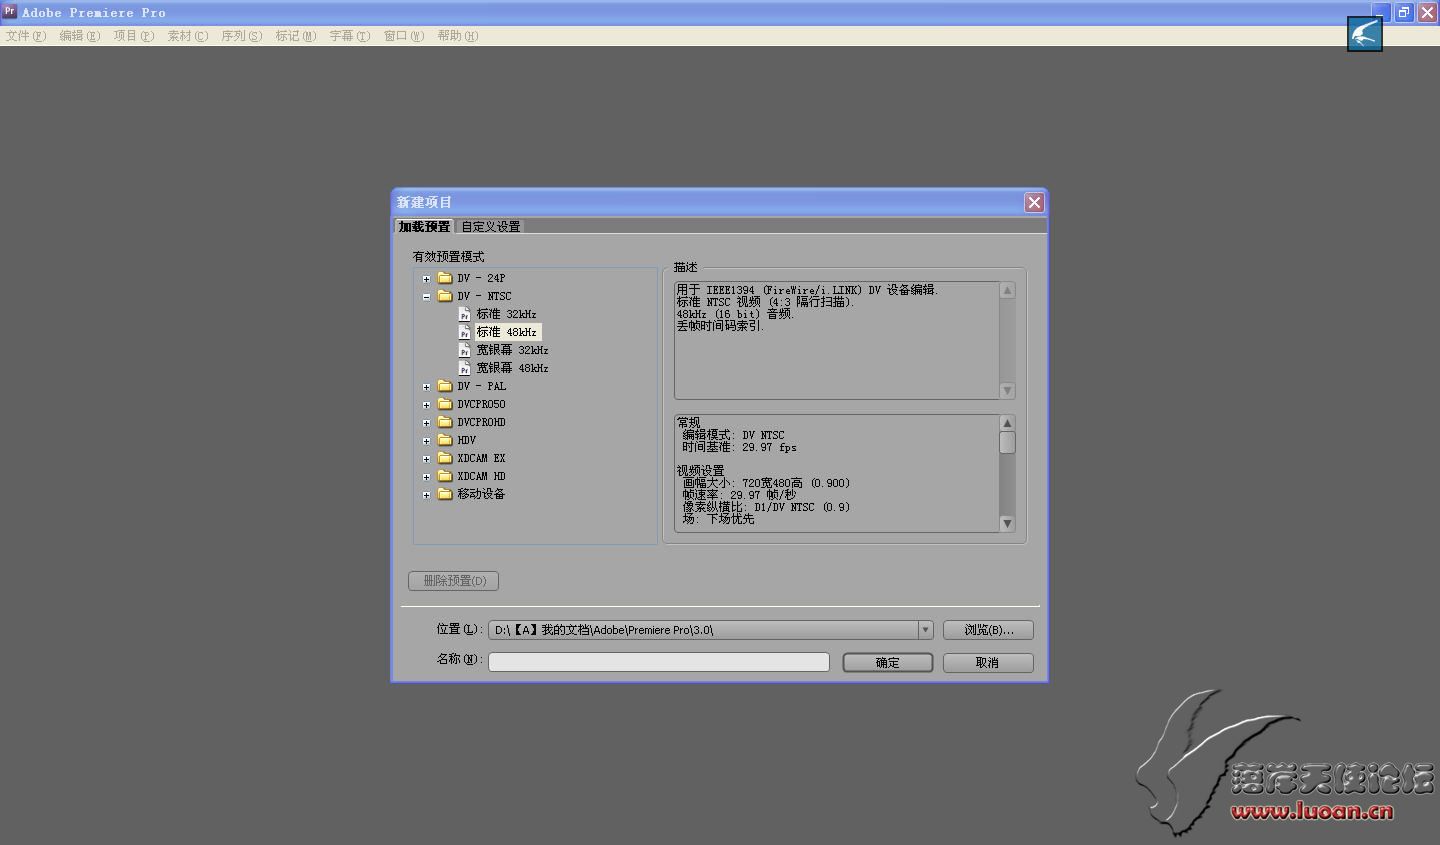The height and width of the screenshot is (845, 1440).
Task: Click the HDV folder icon
Action: 445,440
